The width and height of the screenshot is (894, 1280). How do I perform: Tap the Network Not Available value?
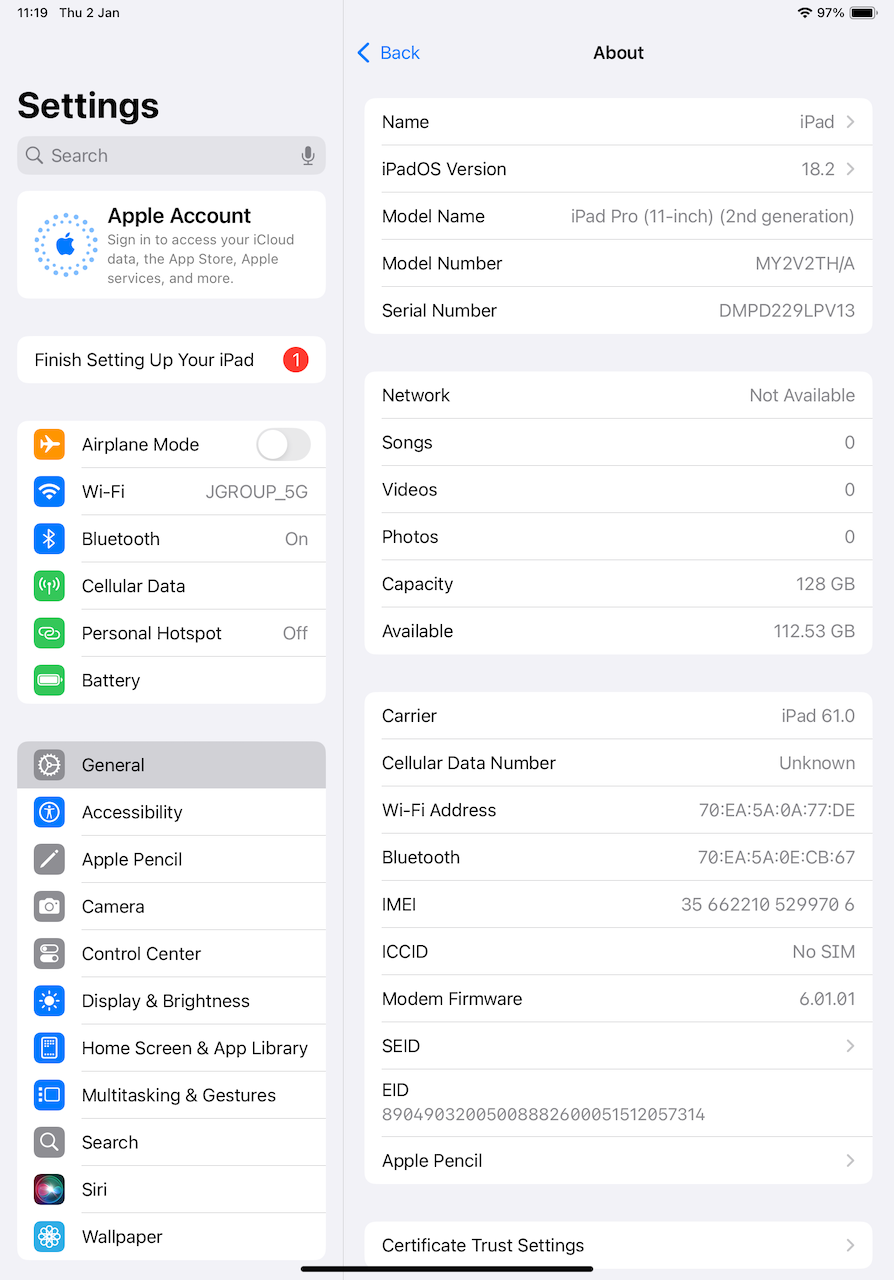(802, 395)
